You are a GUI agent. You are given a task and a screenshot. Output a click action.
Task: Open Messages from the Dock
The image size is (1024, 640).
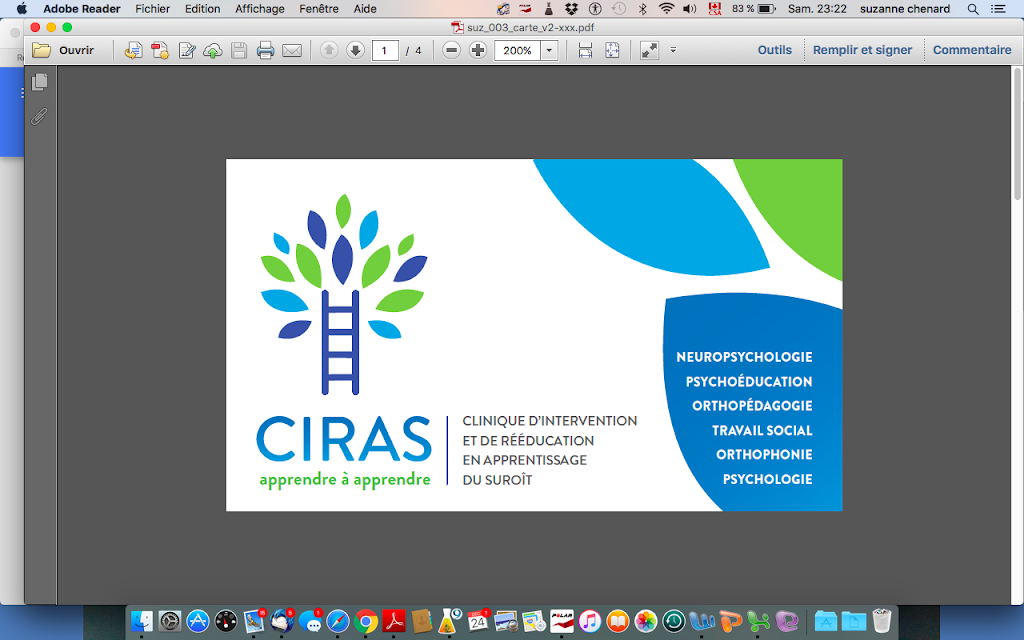pyautogui.click(x=310, y=621)
